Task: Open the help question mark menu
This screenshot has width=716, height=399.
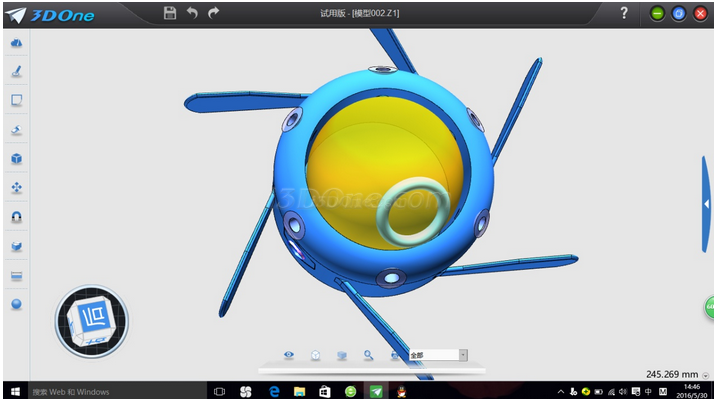Action: pyautogui.click(x=624, y=13)
